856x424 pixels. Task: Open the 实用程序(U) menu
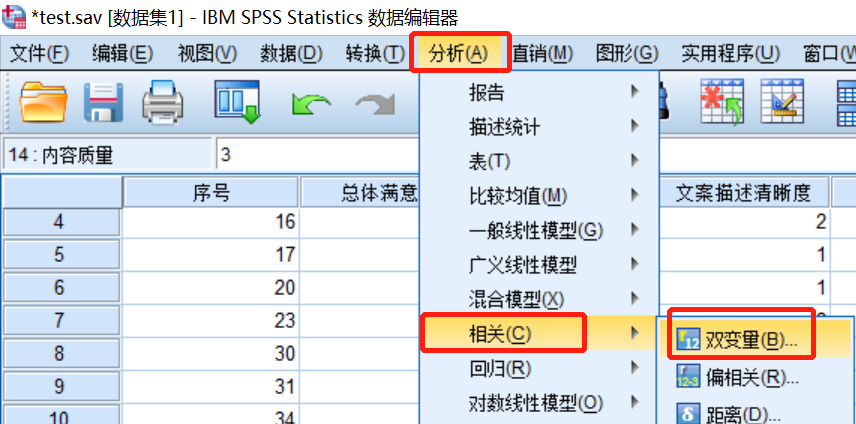point(731,53)
